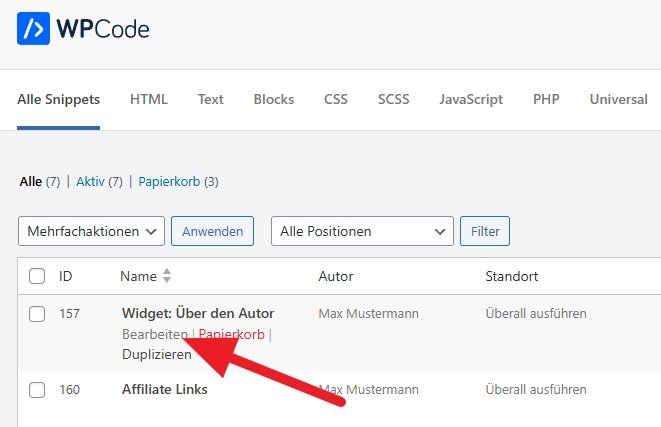Click the WPCode logo icon
This screenshot has width=661, height=427.
pyautogui.click(x=35, y=28)
